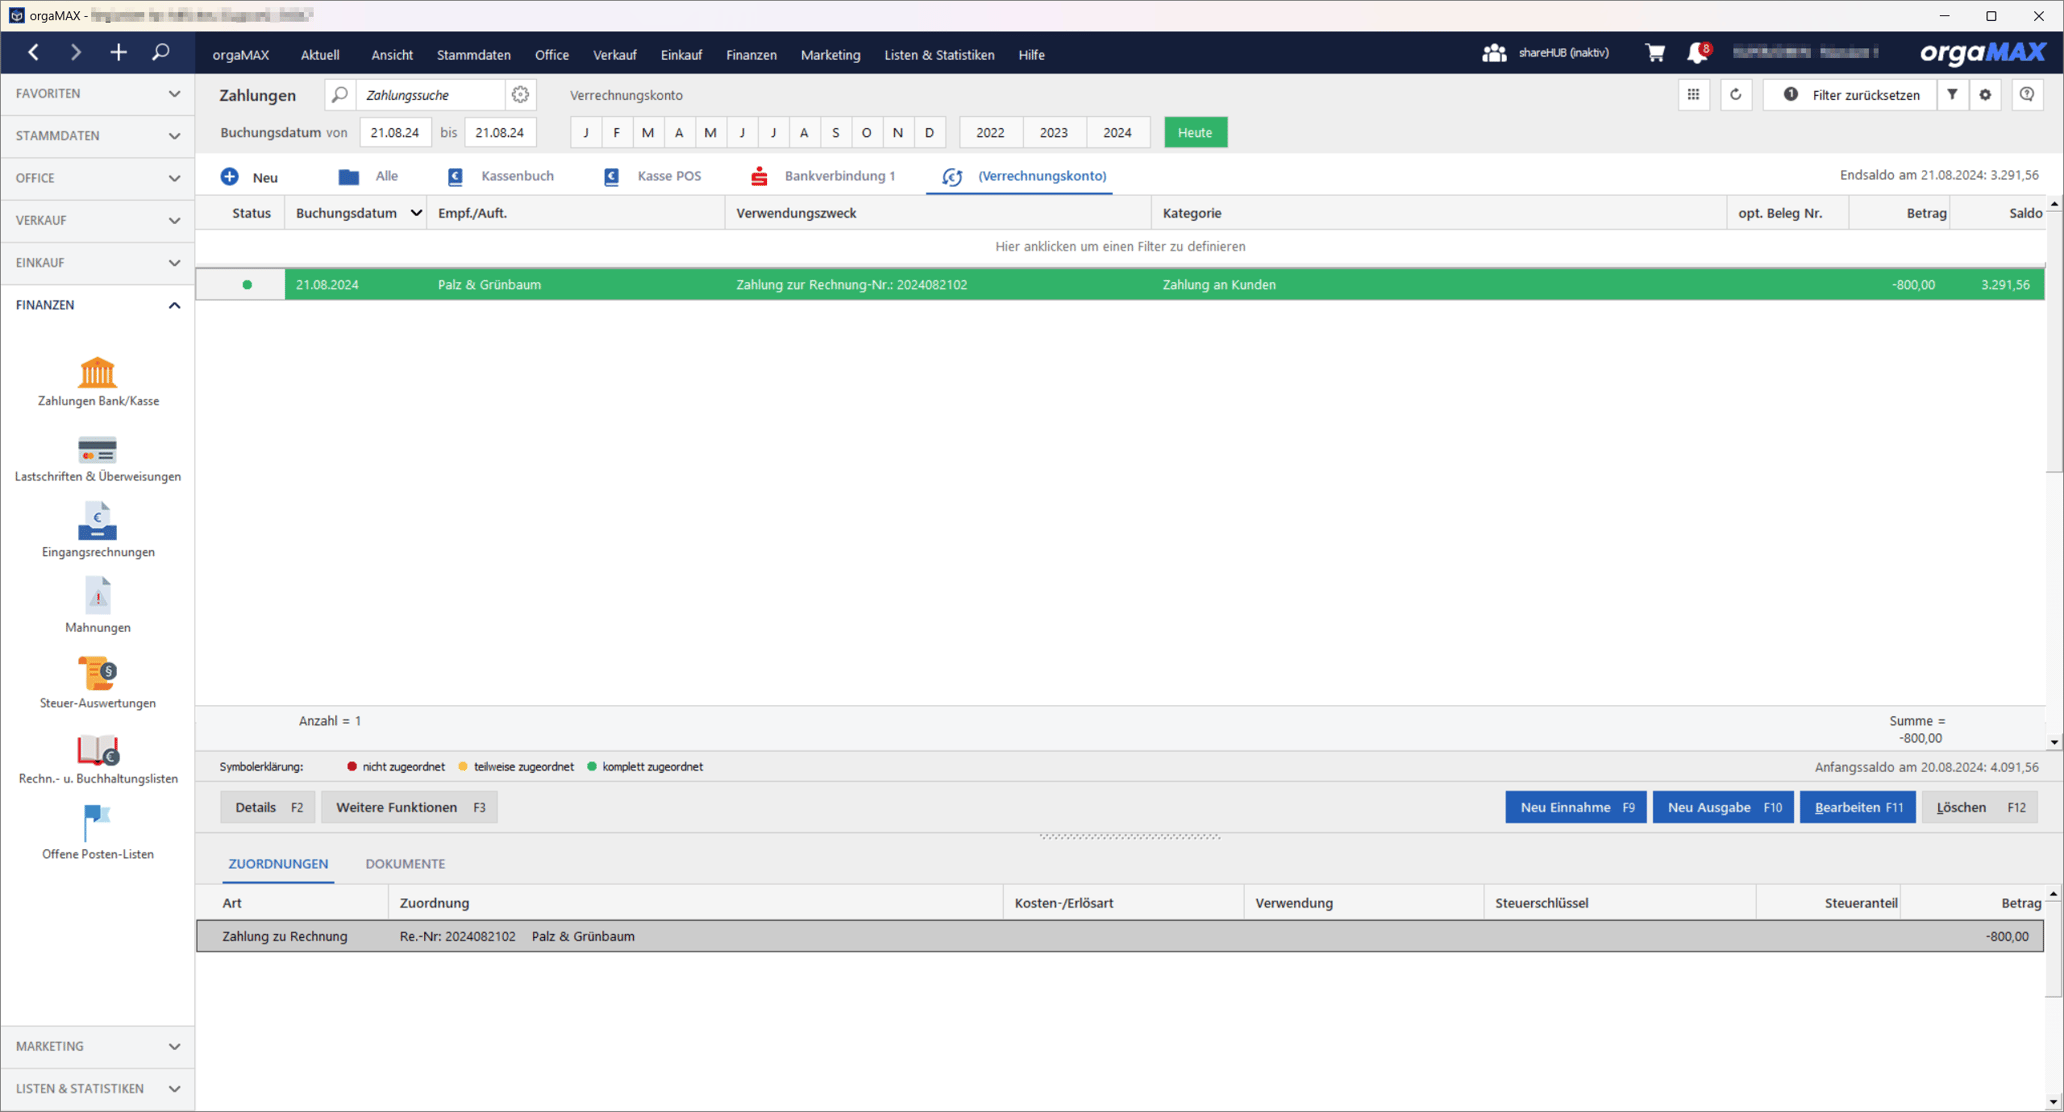
Task: Open the Finanzen menu
Action: coord(751,55)
